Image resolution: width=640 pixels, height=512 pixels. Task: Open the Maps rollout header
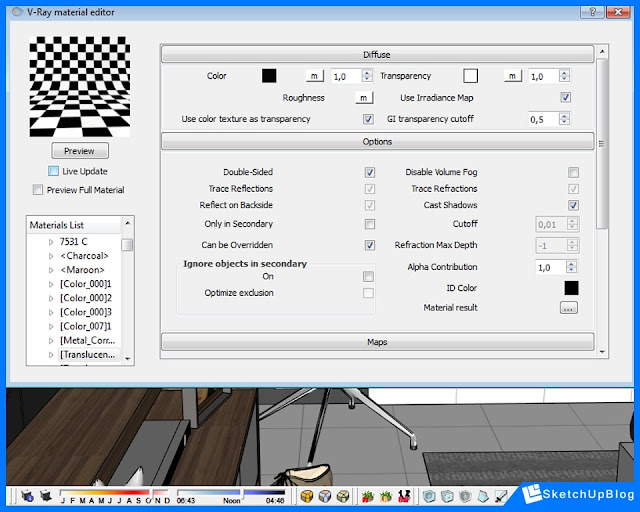tap(378, 342)
